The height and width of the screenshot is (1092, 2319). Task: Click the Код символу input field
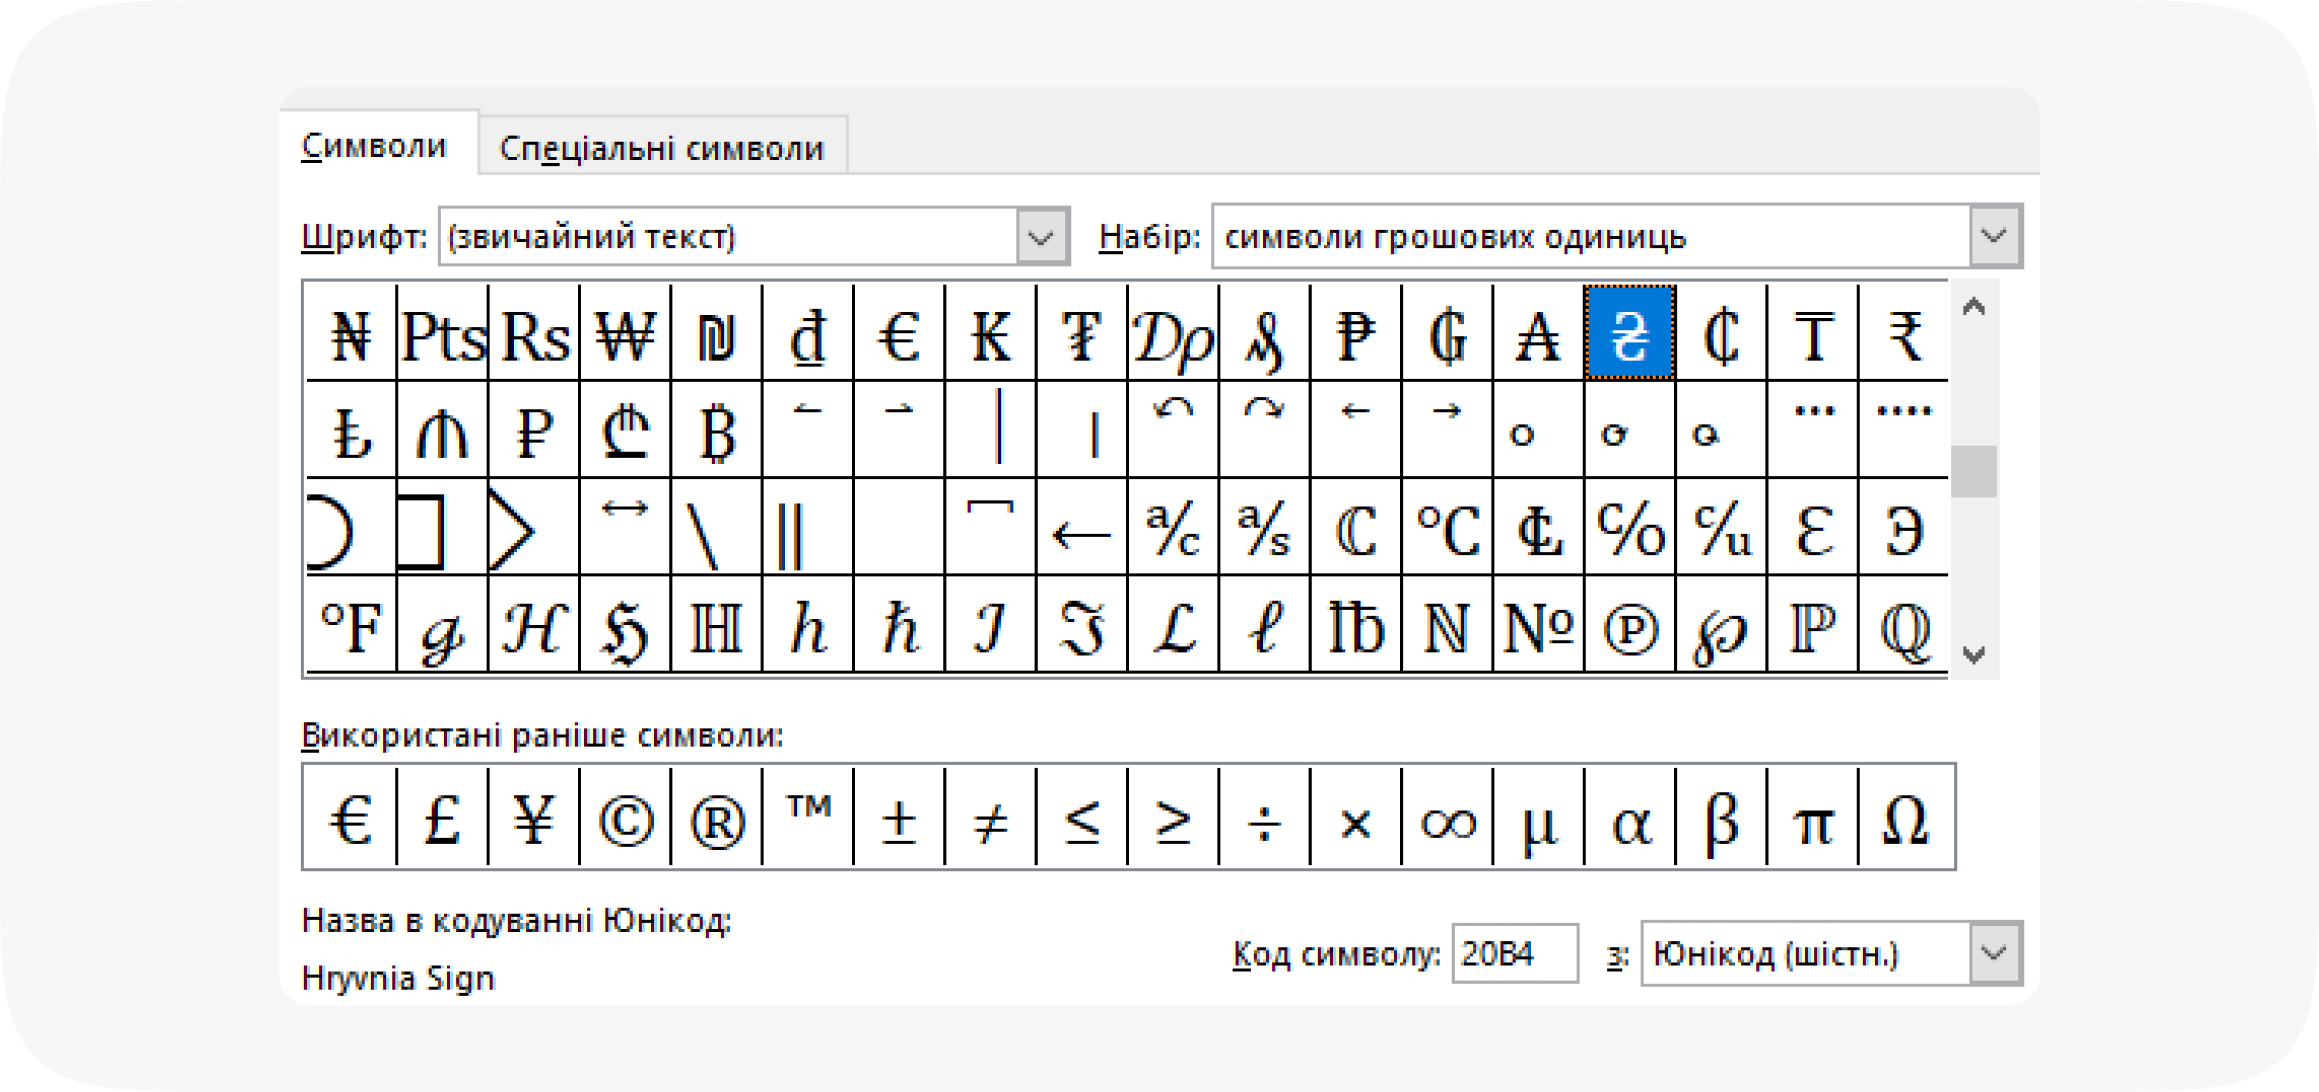coord(1513,953)
